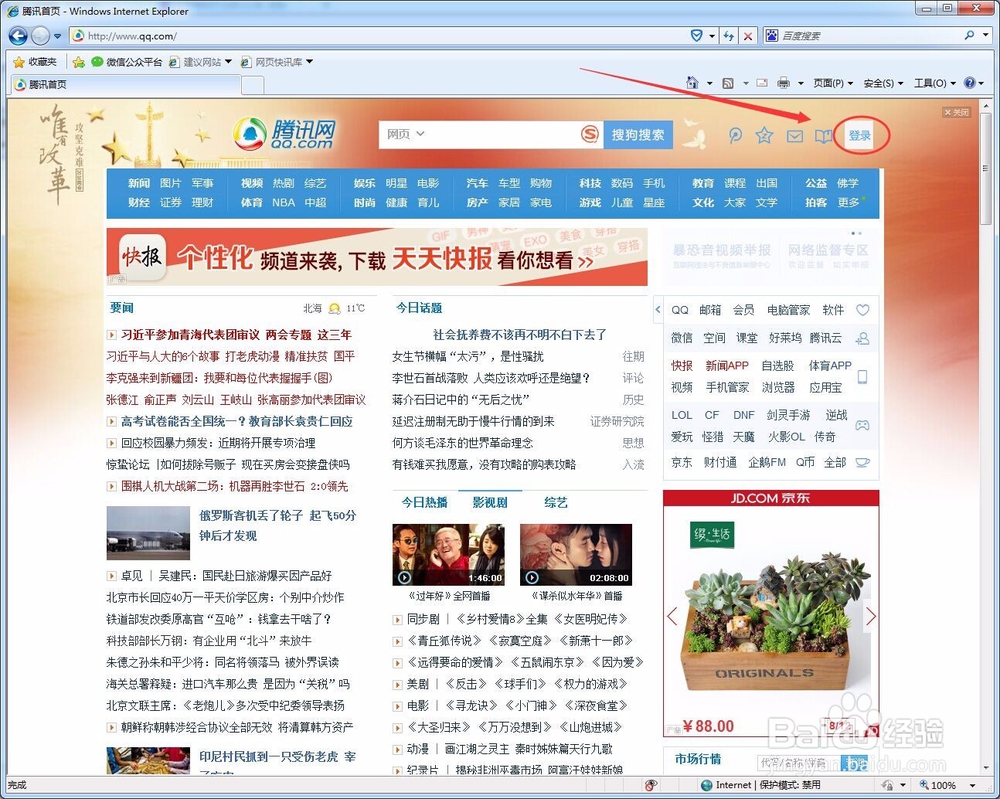1000x799 pixels.
Task: Click the add to favorites bar star icon
Action: (78, 62)
